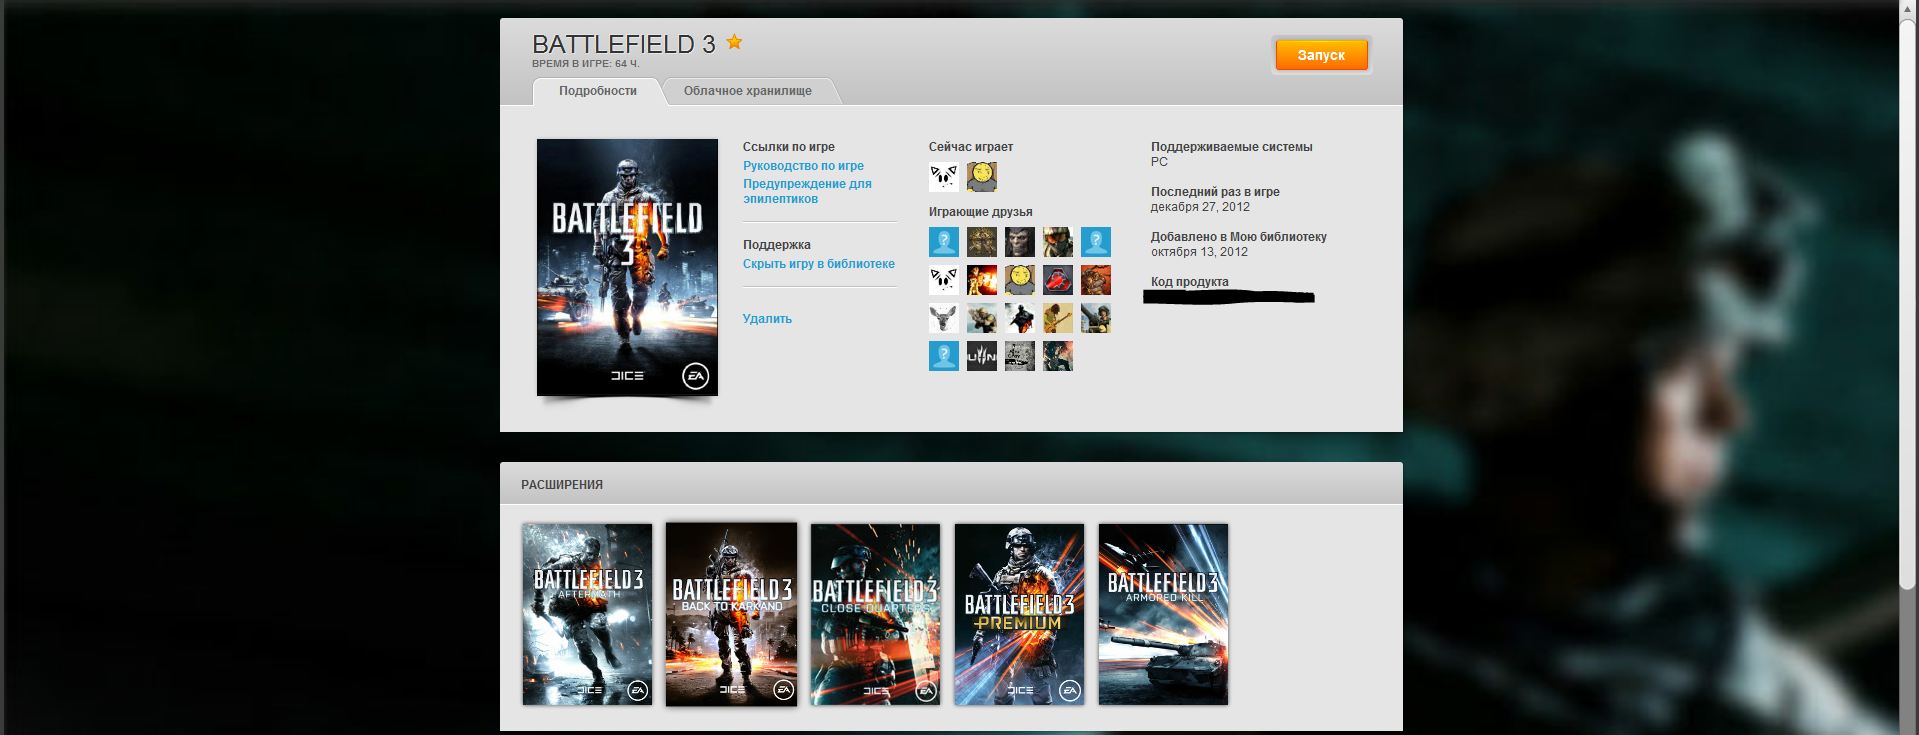Select the yellow smiley avatar under Сейчас играет
This screenshot has width=1919, height=735.
tap(982, 177)
